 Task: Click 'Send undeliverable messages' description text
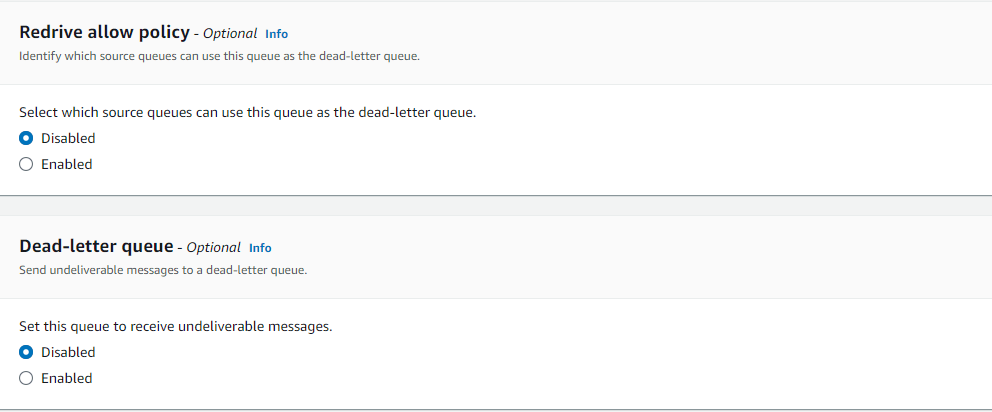(x=163, y=270)
